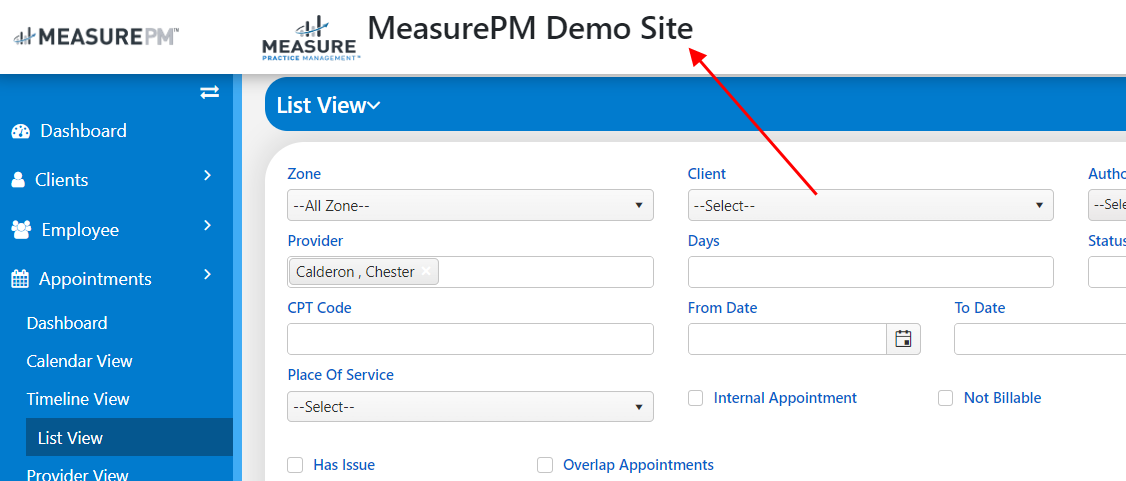Click the From Date input field

(x=787, y=339)
